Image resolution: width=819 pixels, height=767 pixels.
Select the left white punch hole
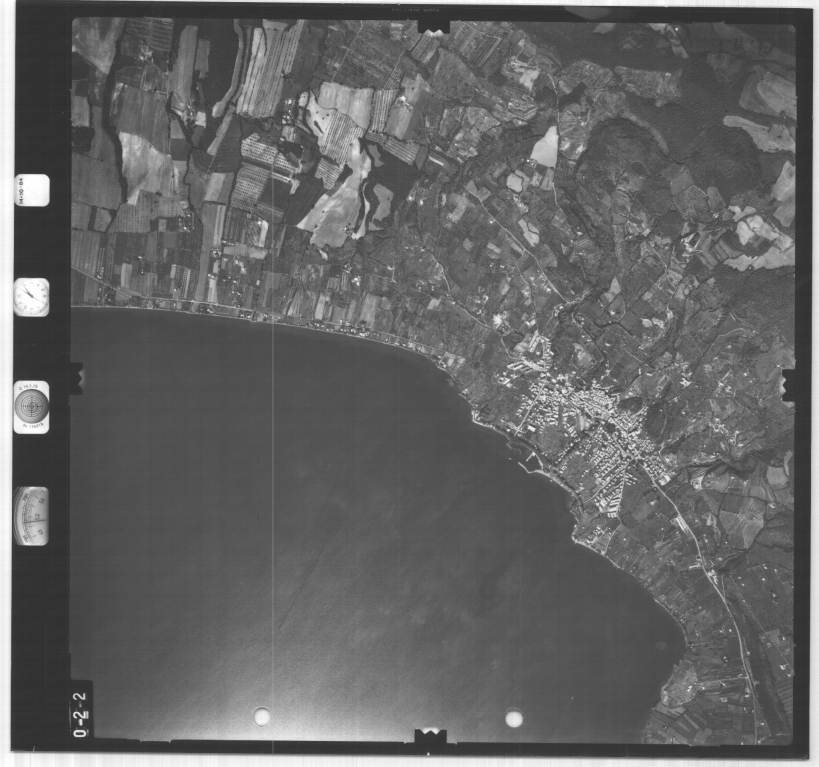262,716
